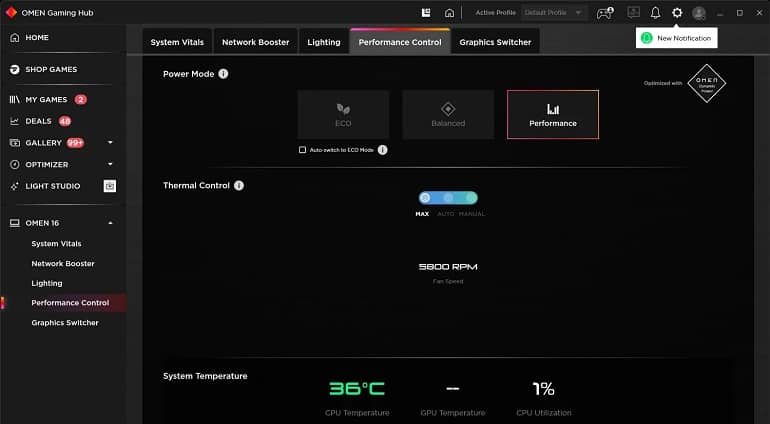Click the New Notification popup
The width and height of the screenshot is (770, 424).
(x=676, y=38)
